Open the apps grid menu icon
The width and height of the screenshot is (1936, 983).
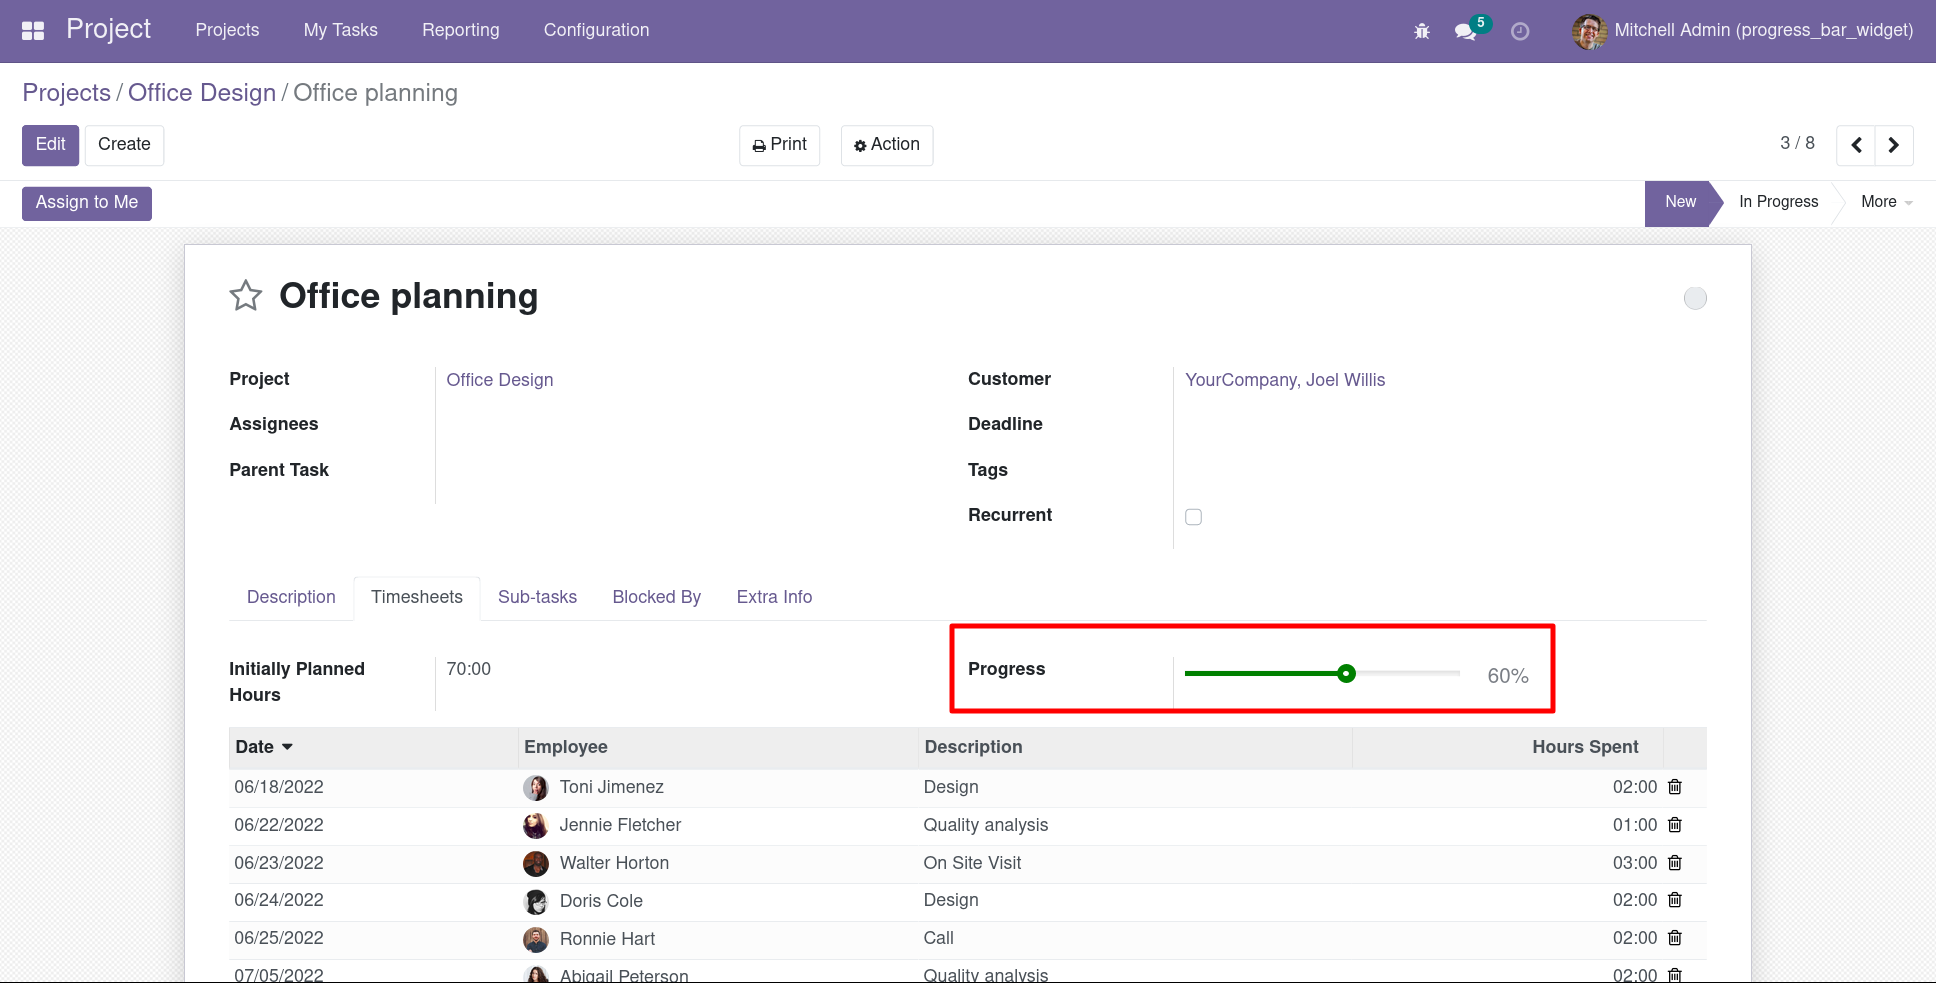coord(33,31)
